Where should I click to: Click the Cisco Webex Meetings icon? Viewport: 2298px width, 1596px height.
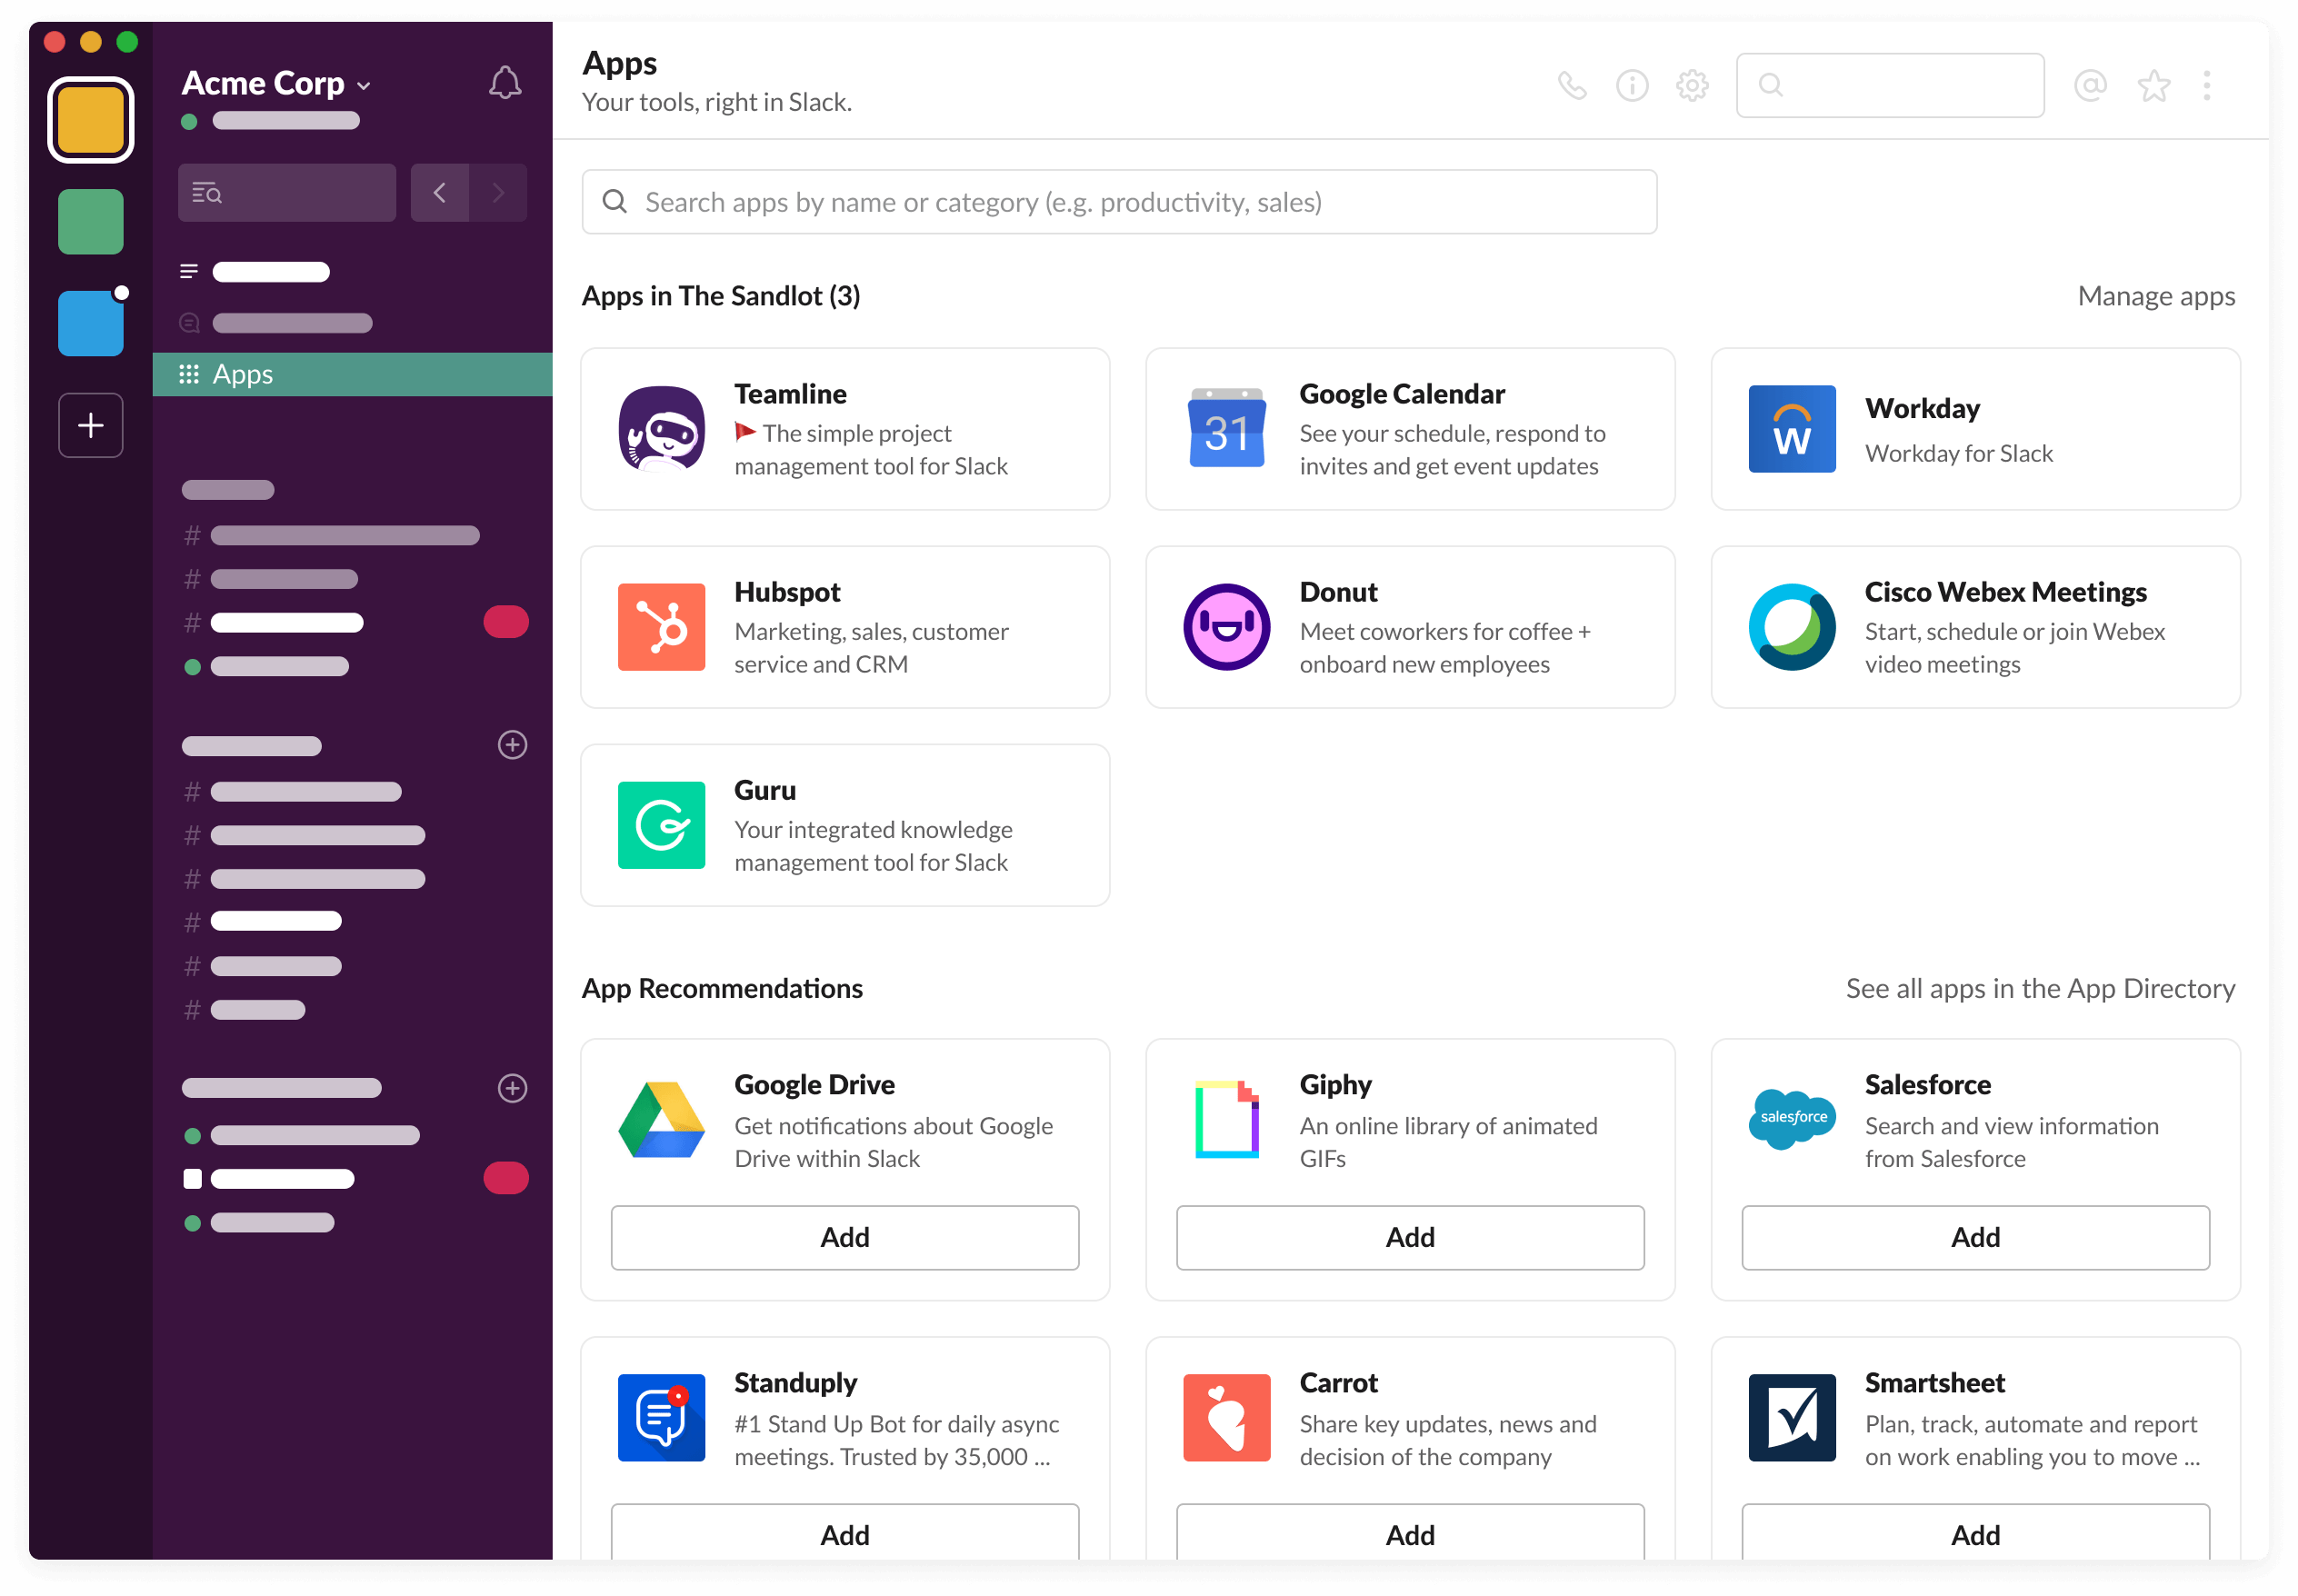(x=1790, y=625)
